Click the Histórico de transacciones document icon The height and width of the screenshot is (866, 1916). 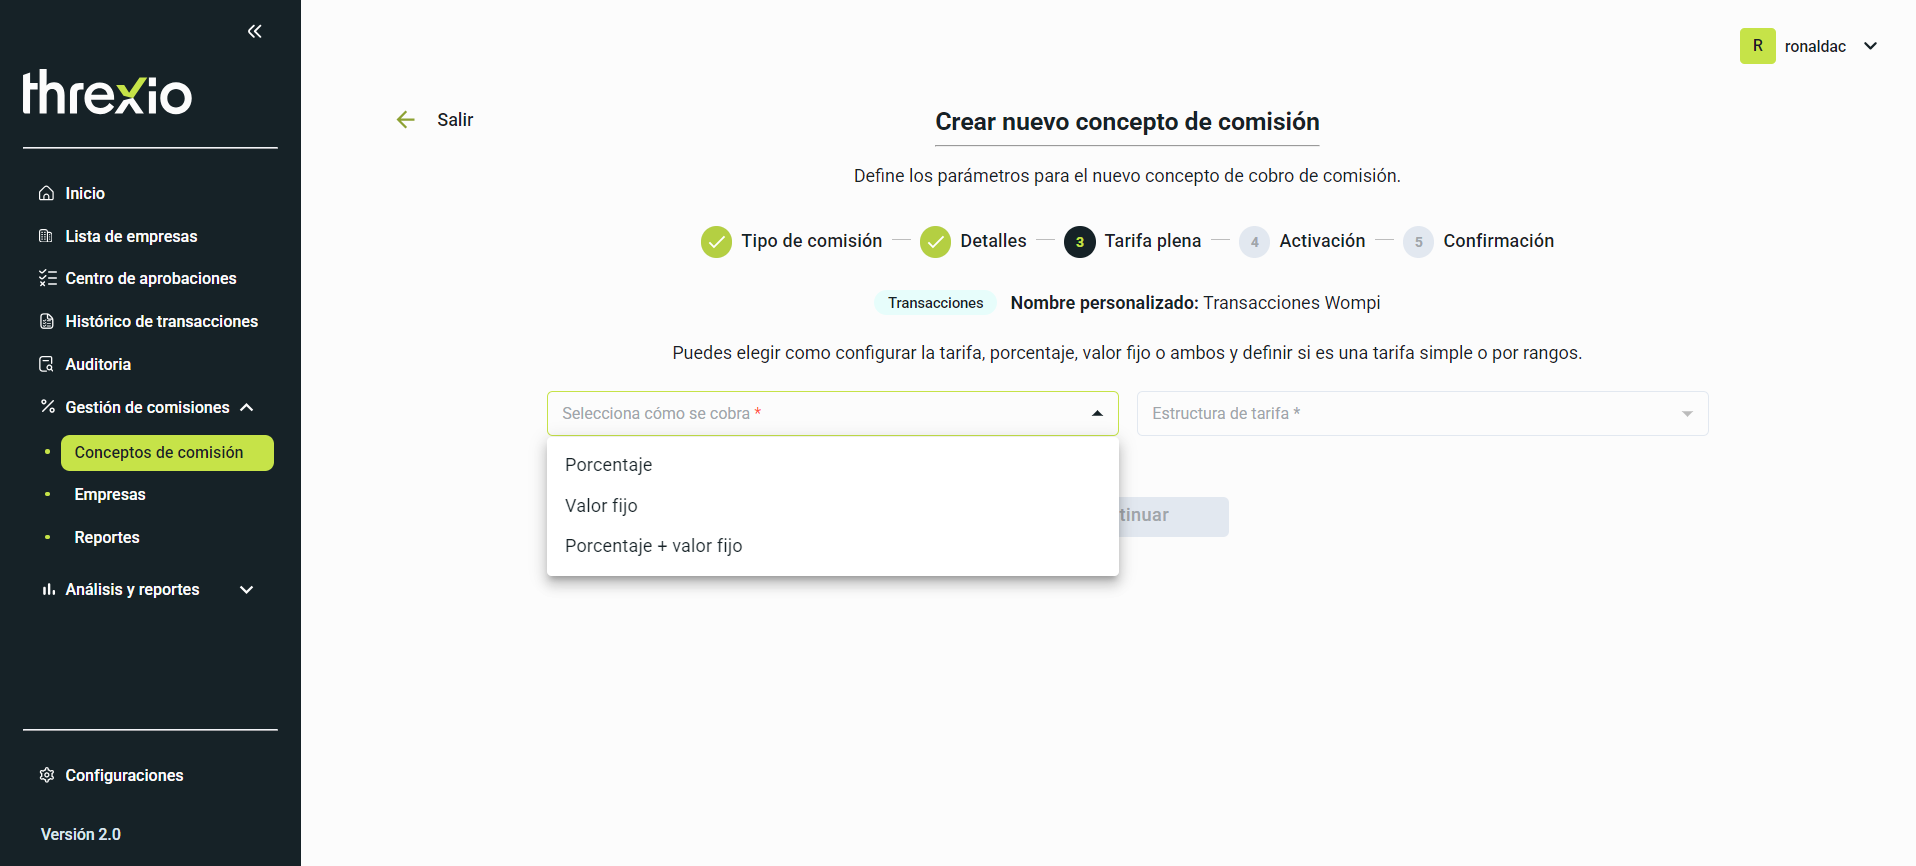point(46,321)
